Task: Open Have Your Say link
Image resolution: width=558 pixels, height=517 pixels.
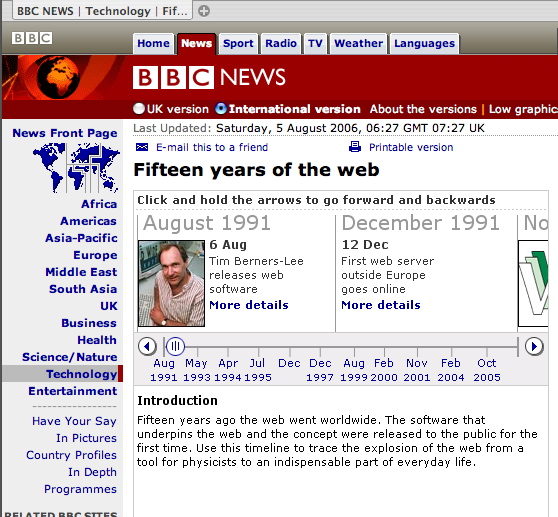Action: (74, 421)
